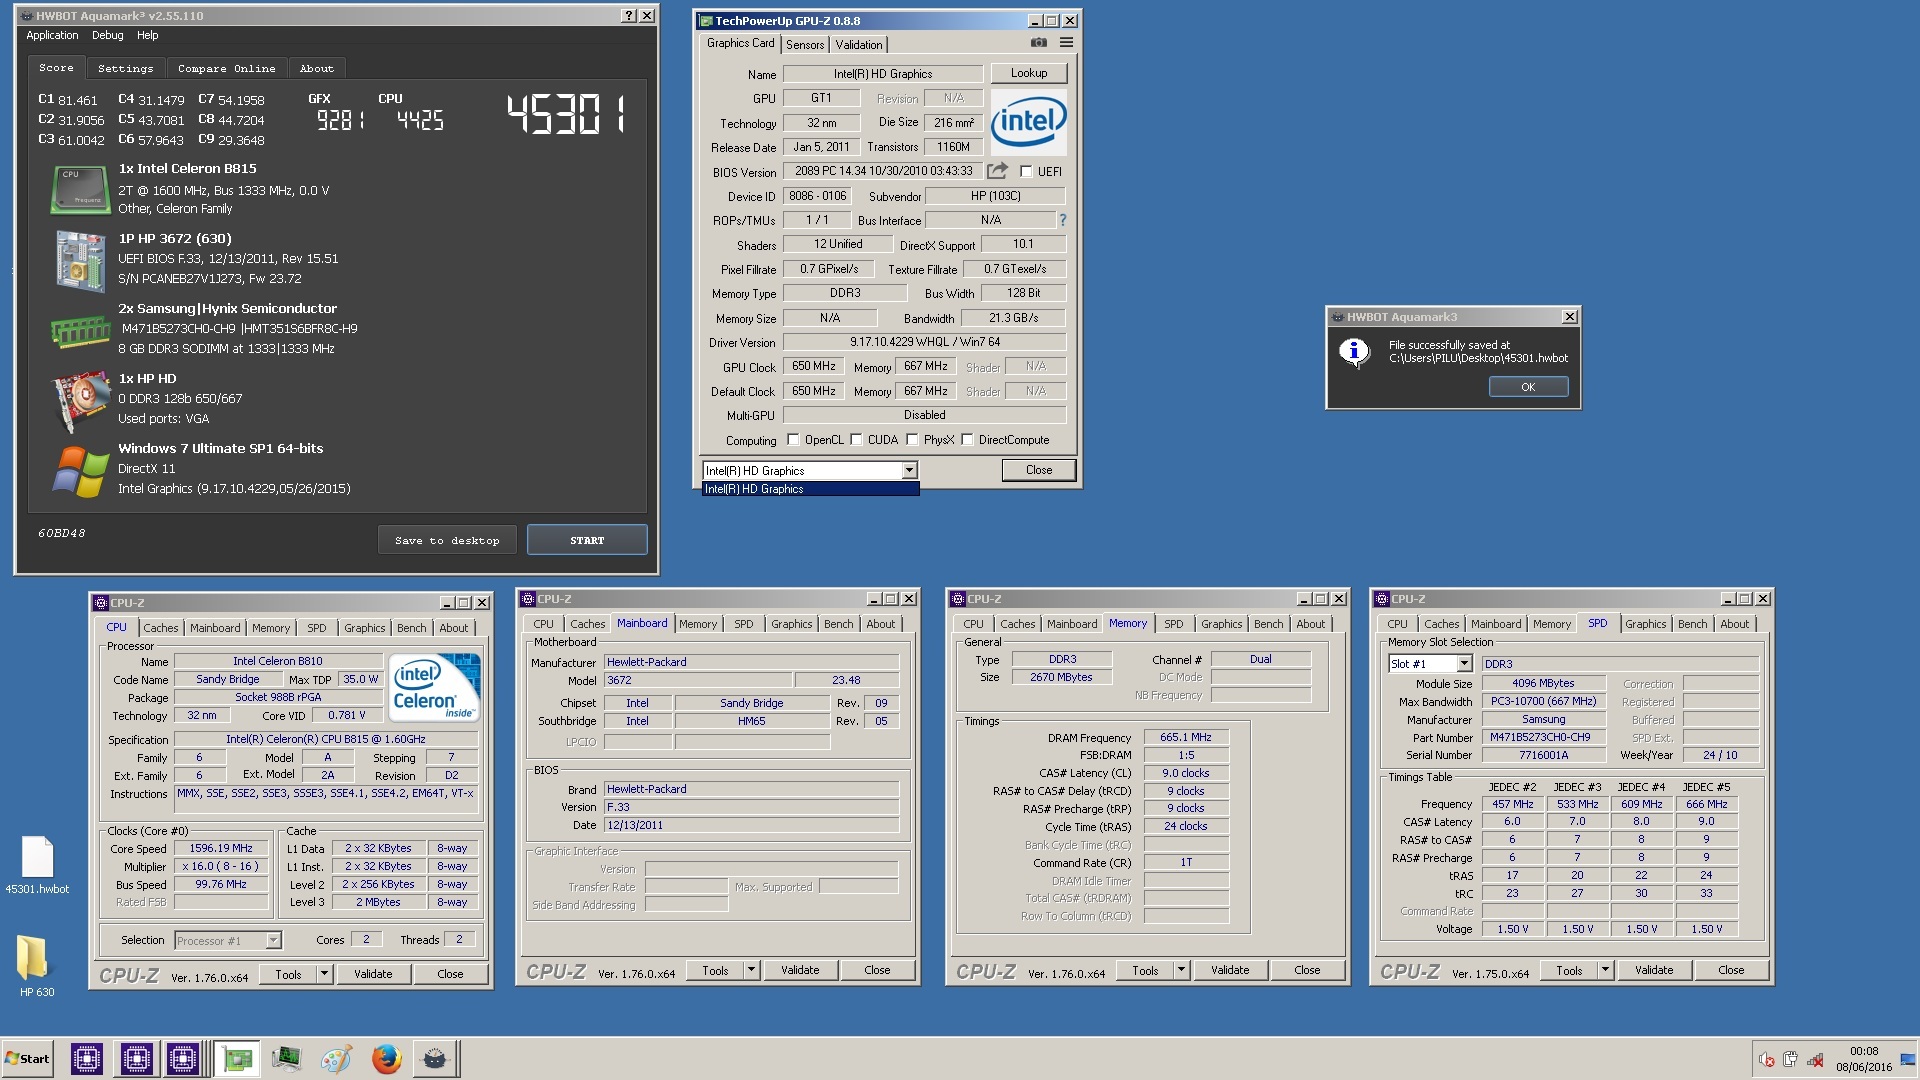Open the Start menu
The height and width of the screenshot is (1080, 1920).
tap(28, 1058)
